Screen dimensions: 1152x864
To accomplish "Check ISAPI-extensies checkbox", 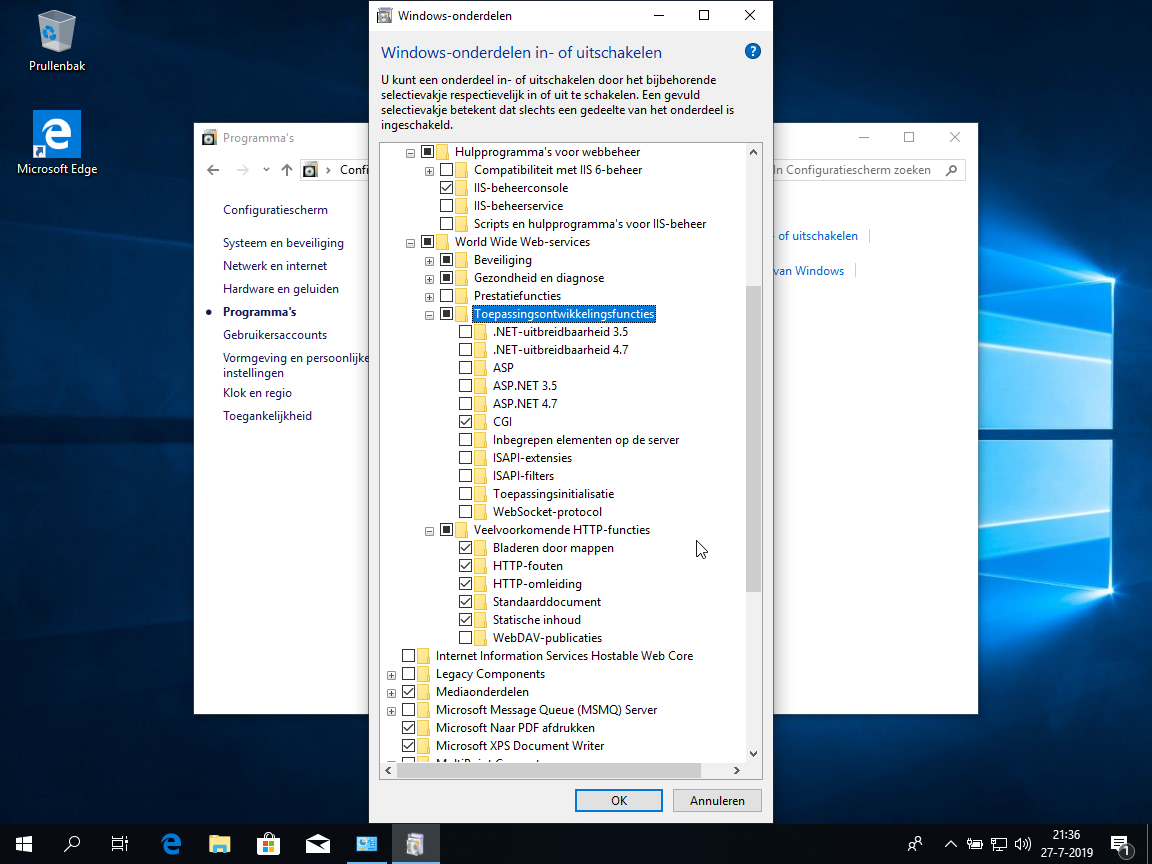I will pyautogui.click(x=465, y=458).
